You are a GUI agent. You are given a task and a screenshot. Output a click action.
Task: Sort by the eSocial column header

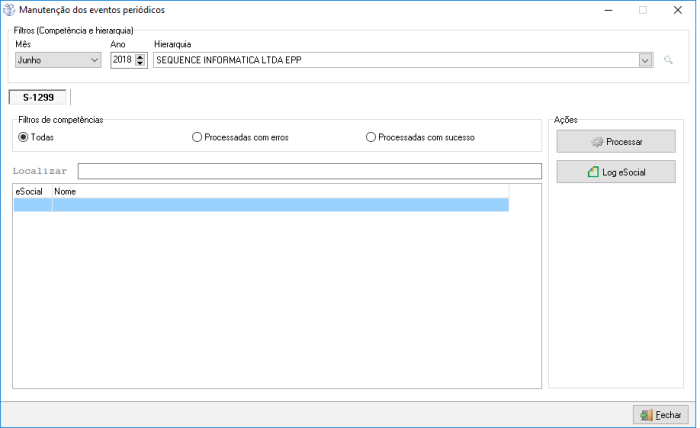coord(31,191)
